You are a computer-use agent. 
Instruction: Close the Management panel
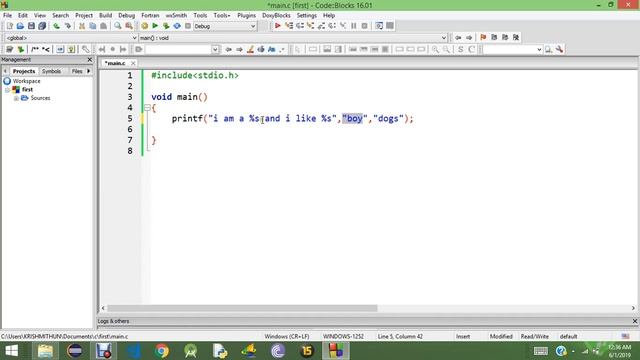[90, 60]
